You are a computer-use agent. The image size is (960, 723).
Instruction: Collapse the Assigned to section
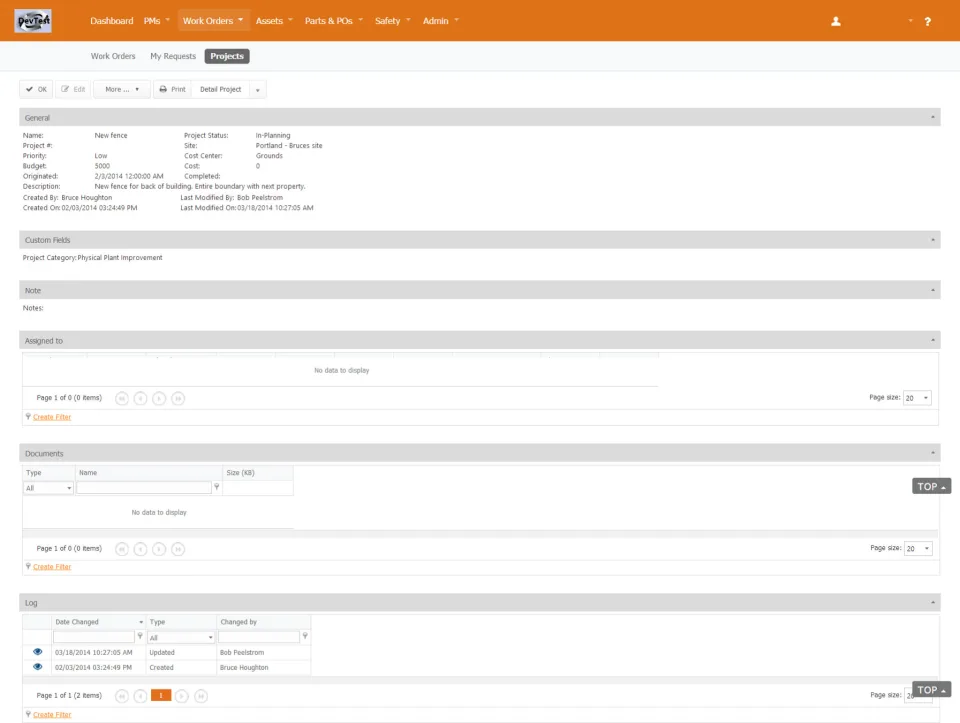click(932, 340)
